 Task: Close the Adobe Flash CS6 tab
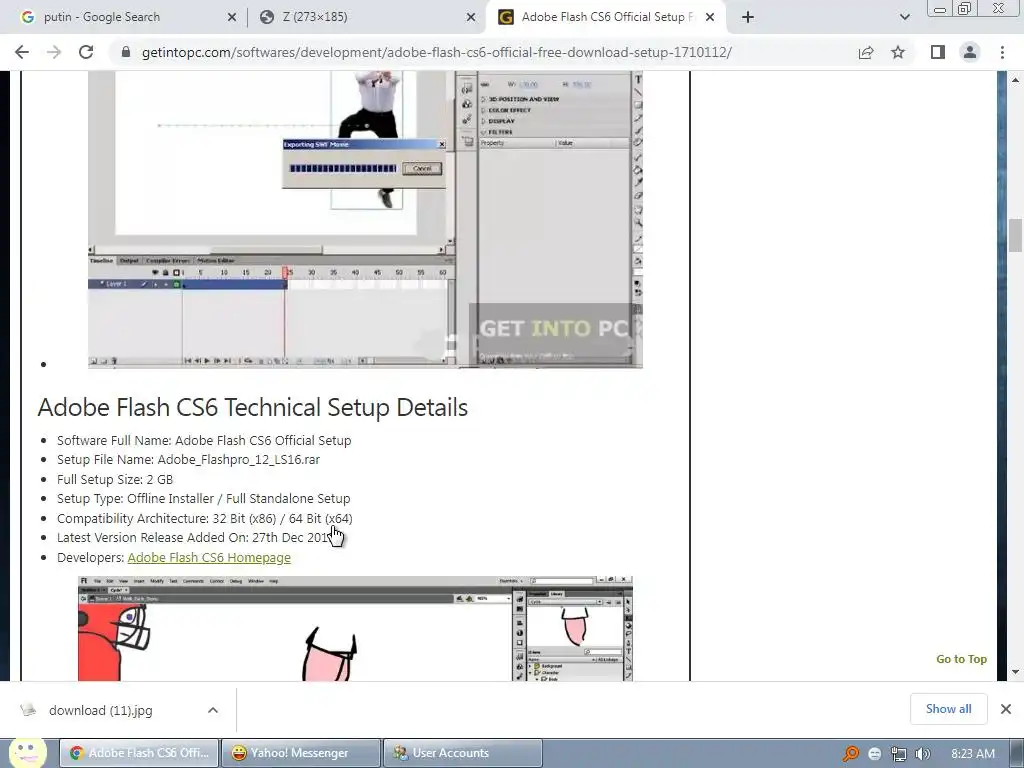point(710,17)
